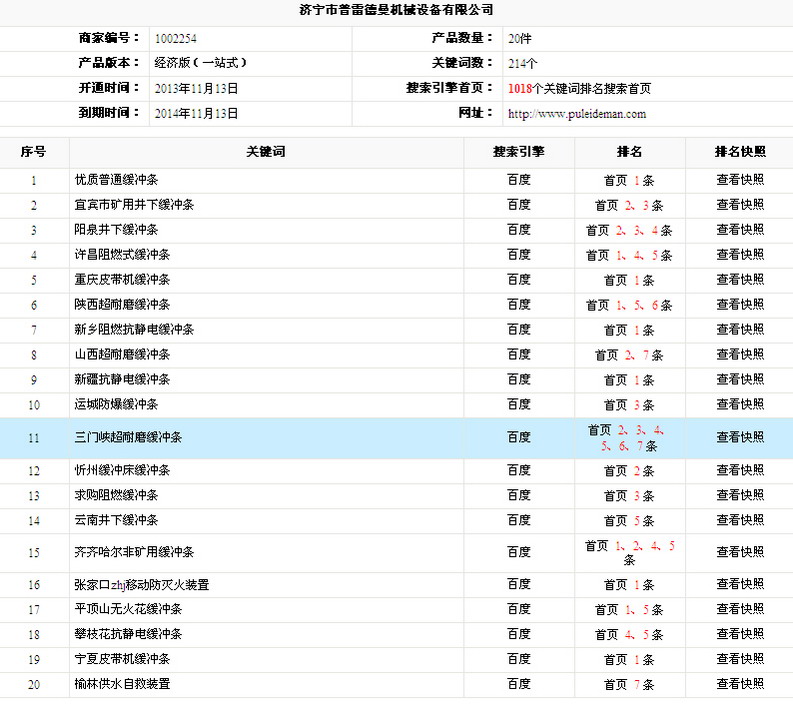Screen dimensions: 793x706
Task: Click the expiry date 2014年11月13日
Action: point(196,113)
